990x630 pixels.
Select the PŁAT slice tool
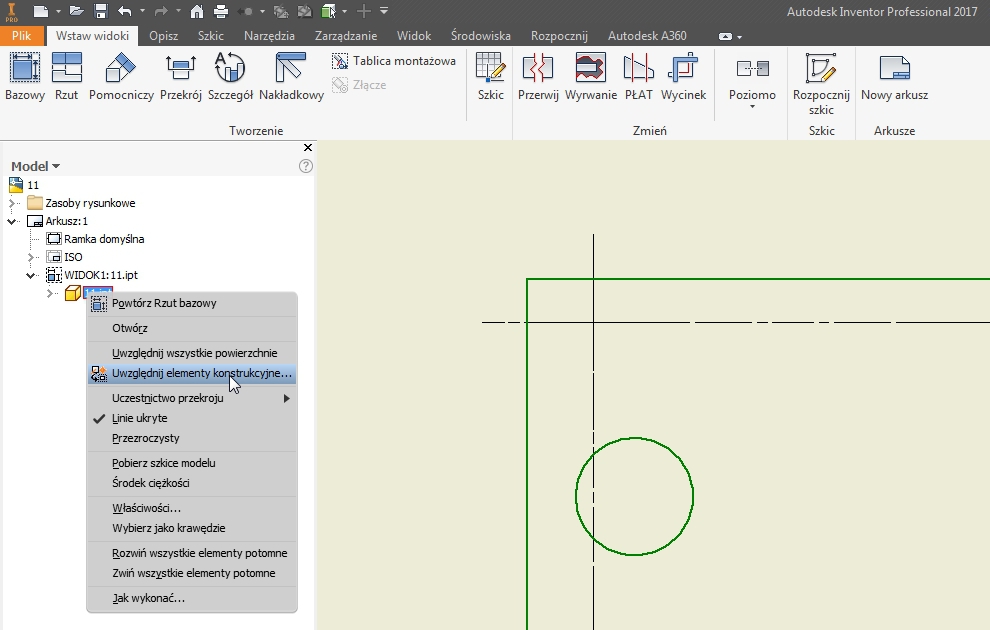[x=638, y=77]
